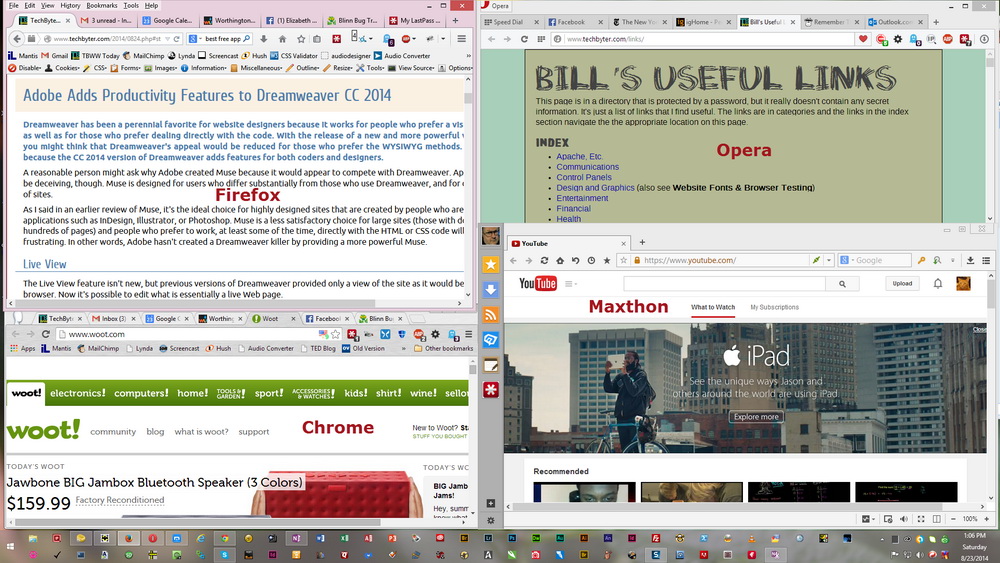1000x563 pixels.
Task: Open Maxthon sidebar settings gear
Action: pyautogui.click(x=490, y=520)
